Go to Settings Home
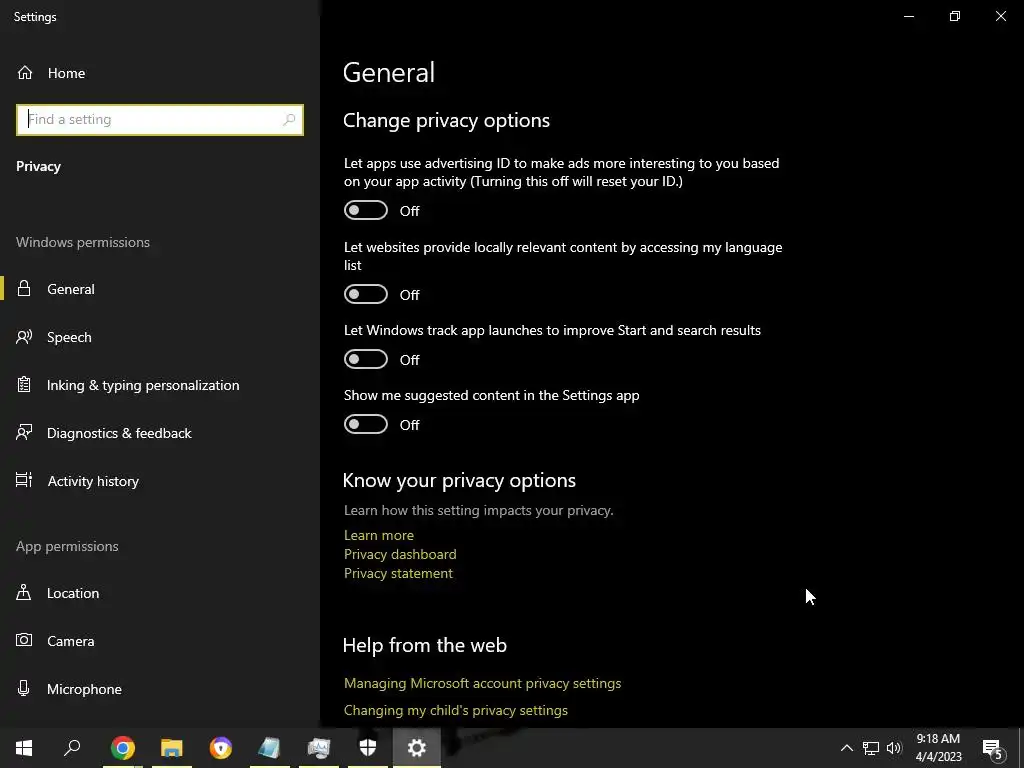This screenshot has height=768, width=1024. [x=160, y=72]
